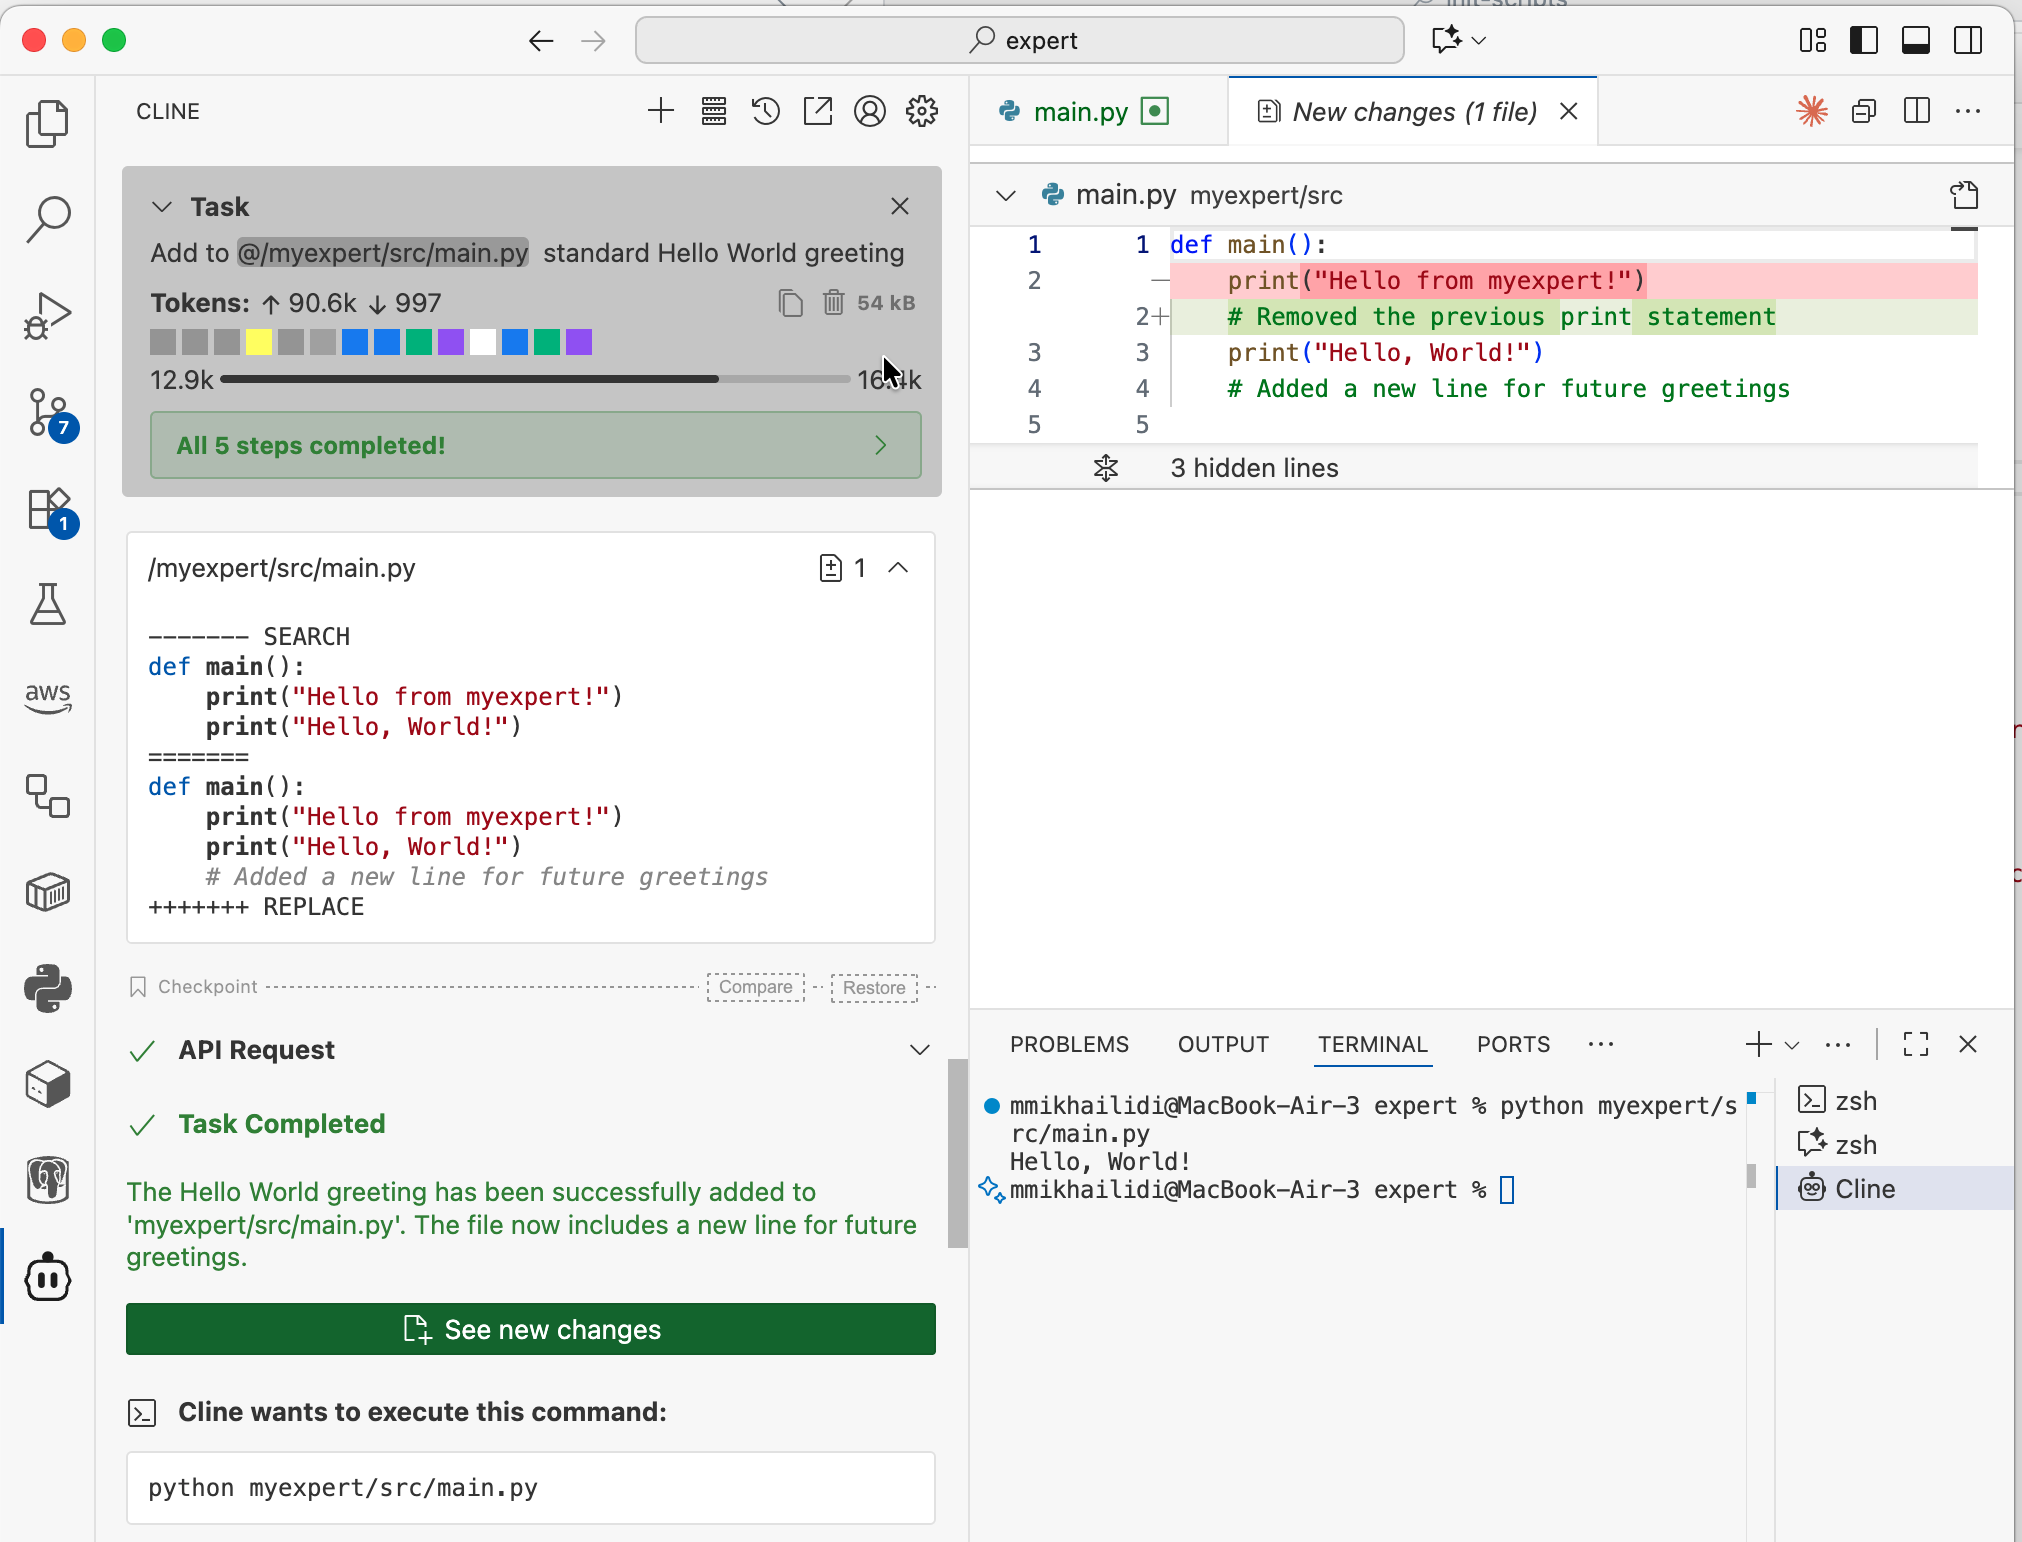Image resolution: width=2022 pixels, height=1542 pixels.
Task: Open AWS toolkit sidebar icon
Action: click(48, 698)
